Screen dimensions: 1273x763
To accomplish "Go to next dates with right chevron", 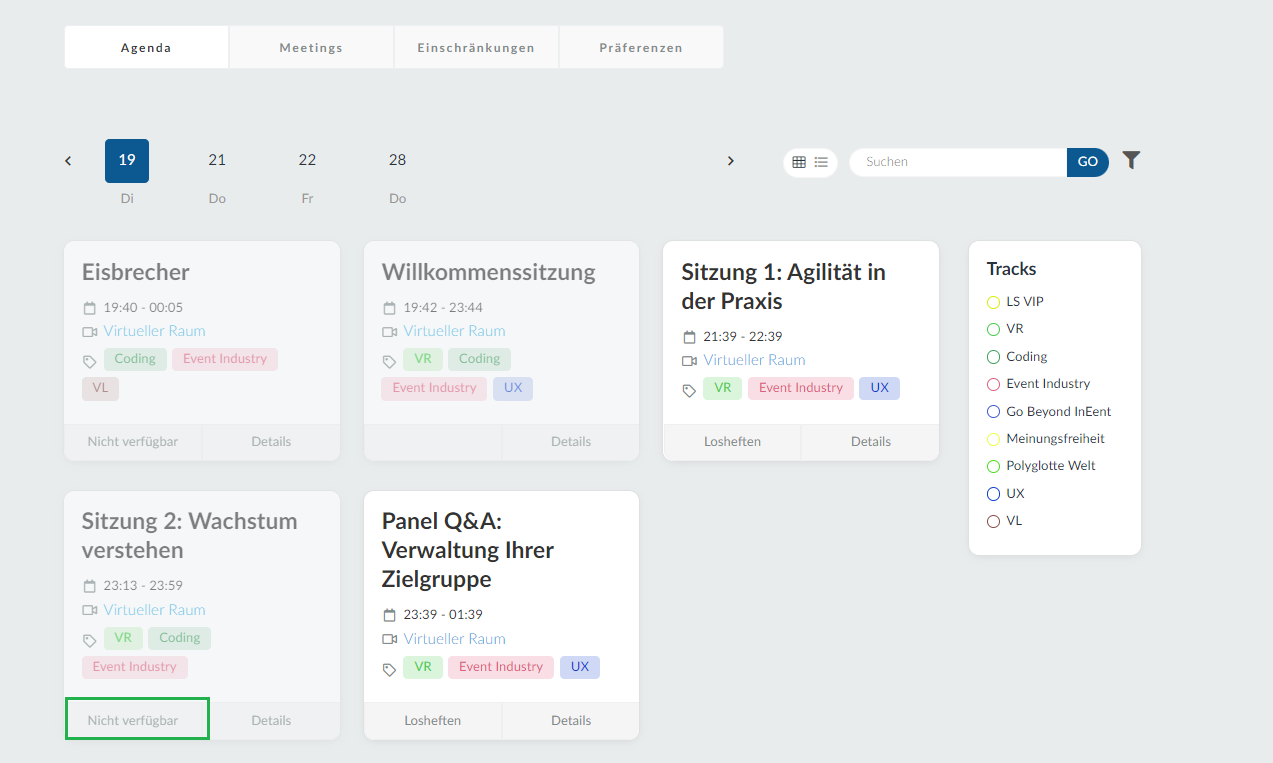I will [730, 161].
